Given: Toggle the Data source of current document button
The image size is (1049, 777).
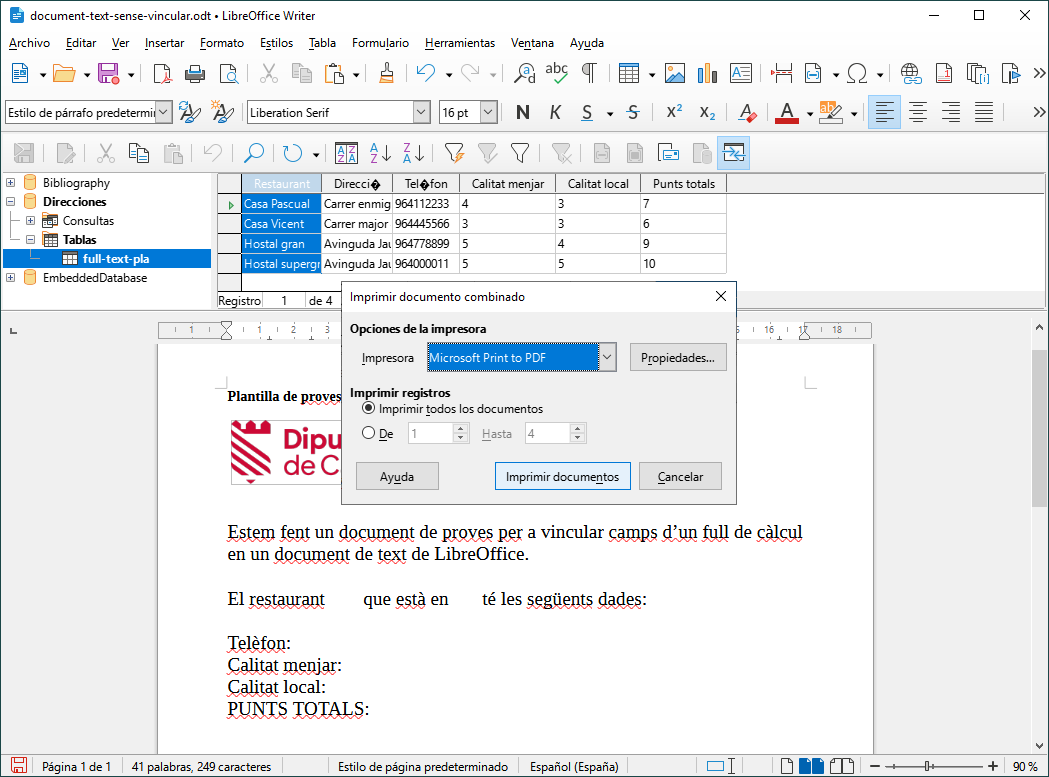Looking at the screenshot, I should 733,153.
